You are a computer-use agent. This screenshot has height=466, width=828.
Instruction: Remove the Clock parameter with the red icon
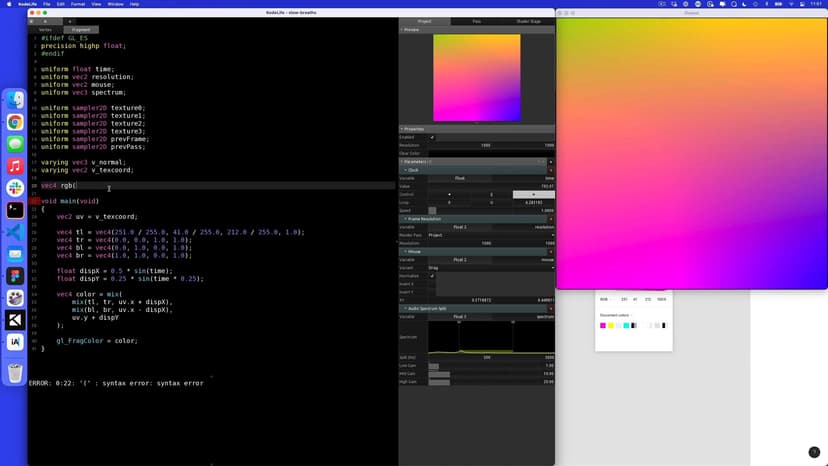[x=550, y=170]
